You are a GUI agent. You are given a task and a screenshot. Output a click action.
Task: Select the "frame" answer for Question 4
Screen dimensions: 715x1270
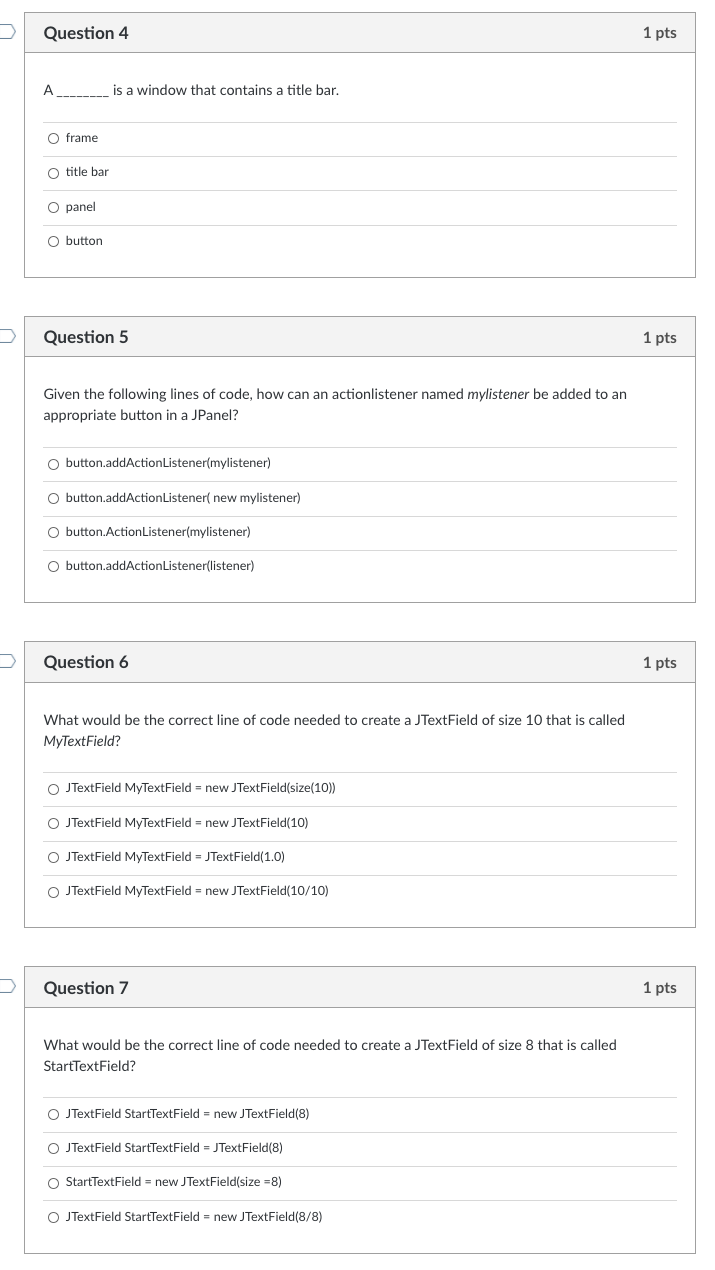53,138
